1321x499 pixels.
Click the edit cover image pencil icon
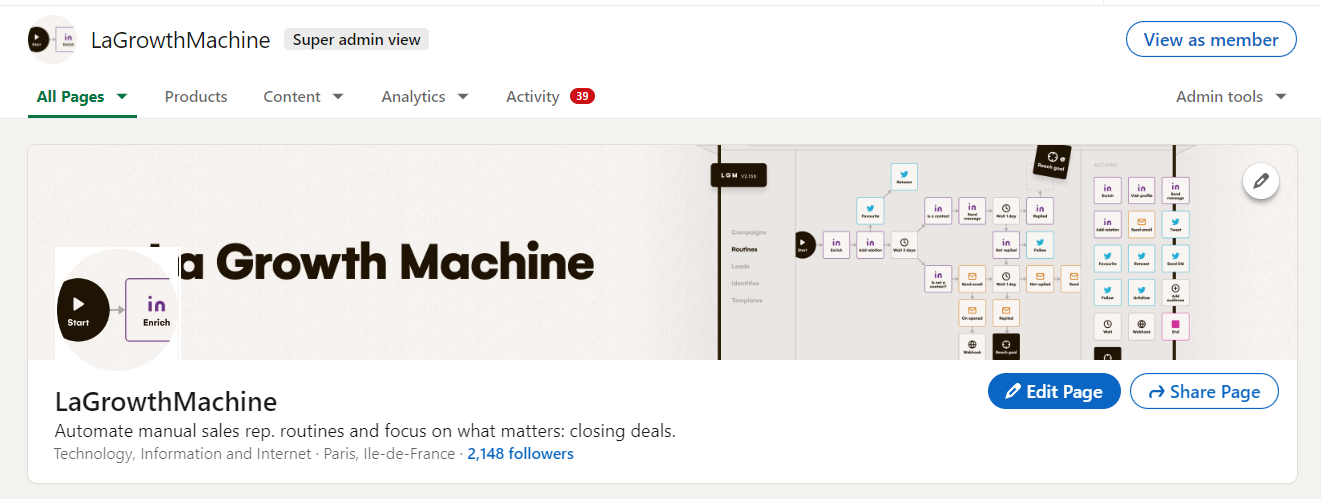click(1261, 181)
